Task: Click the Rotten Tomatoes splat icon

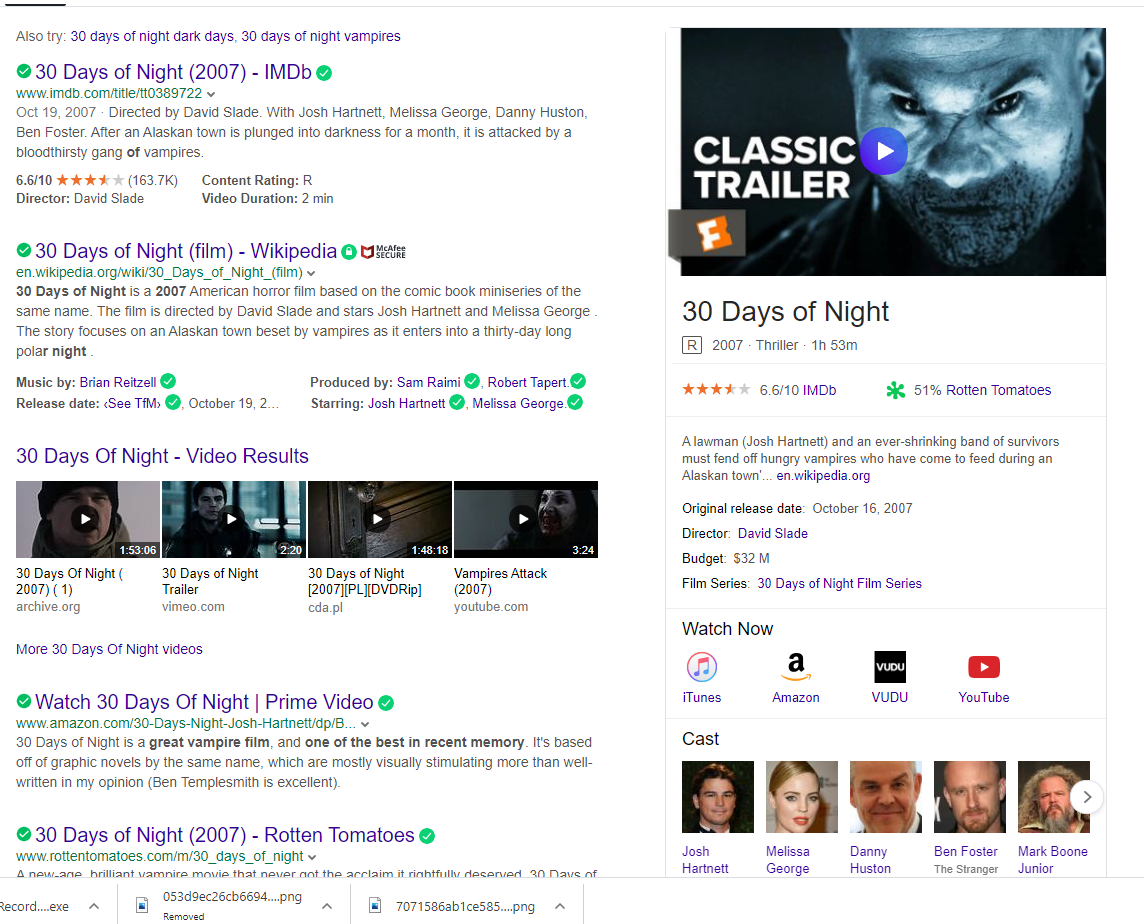Action: (x=895, y=390)
